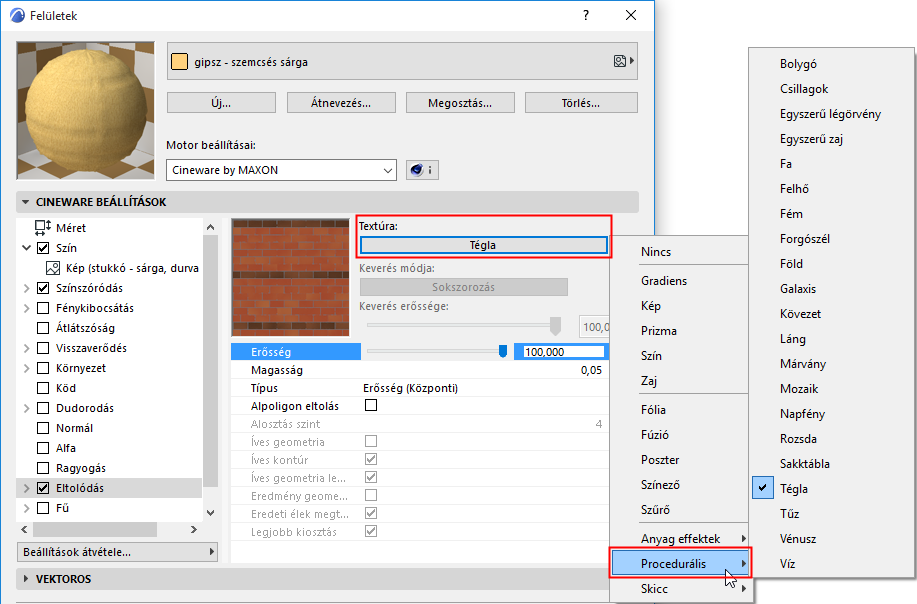Expand the VEKTOROS section
The height and width of the screenshot is (604, 917).
click(x=25, y=579)
